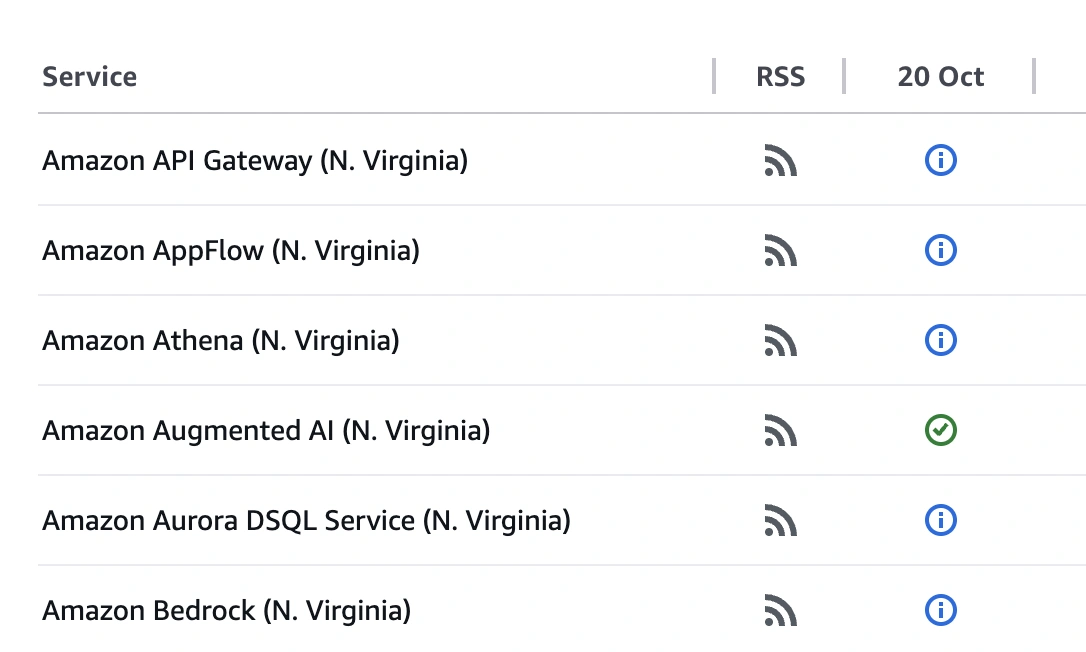Select Amazon Augmented AI service name

tap(265, 431)
